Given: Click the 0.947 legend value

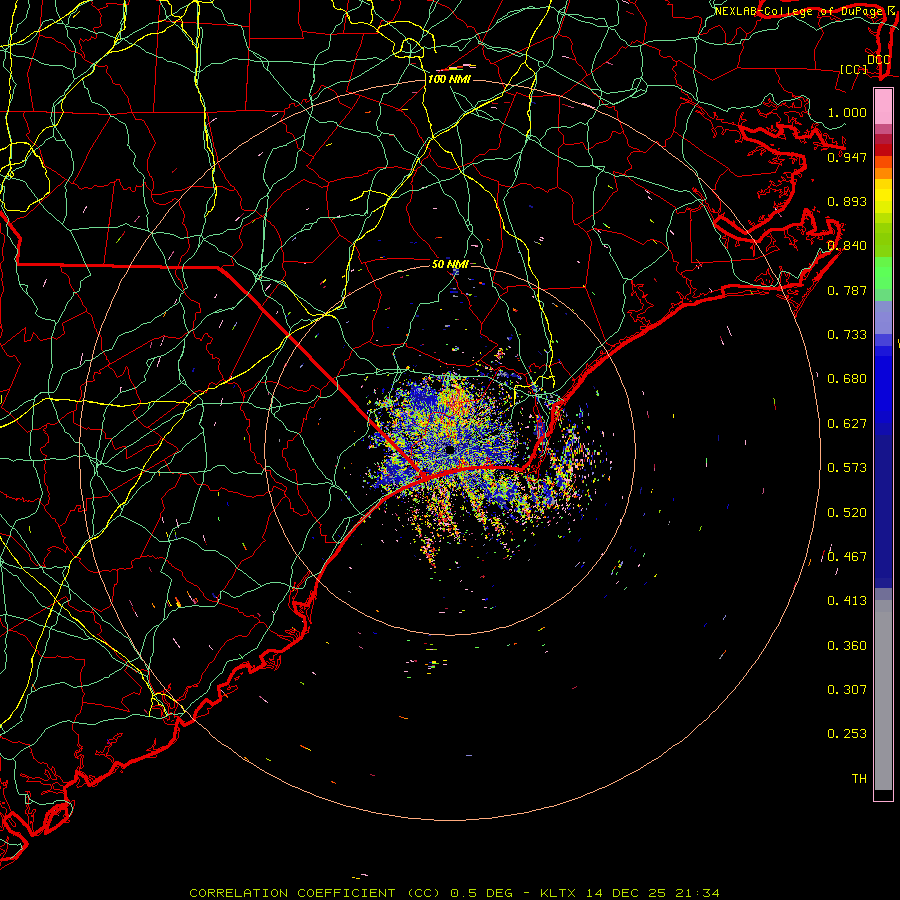Looking at the screenshot, I should (847, 157).
